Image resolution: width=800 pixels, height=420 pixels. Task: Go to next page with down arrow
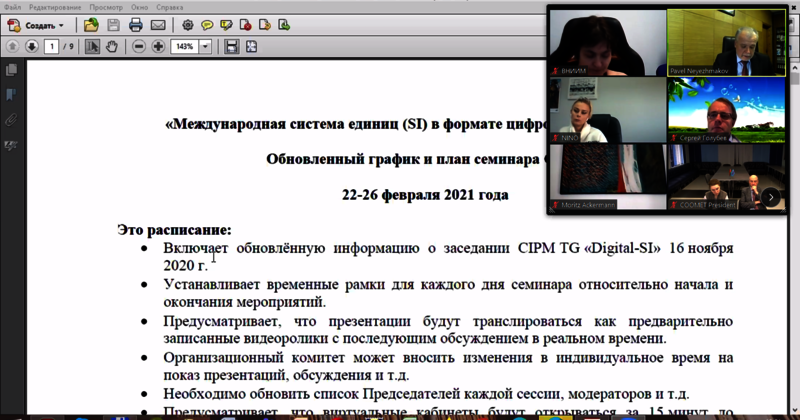click(x=32, y=46)
